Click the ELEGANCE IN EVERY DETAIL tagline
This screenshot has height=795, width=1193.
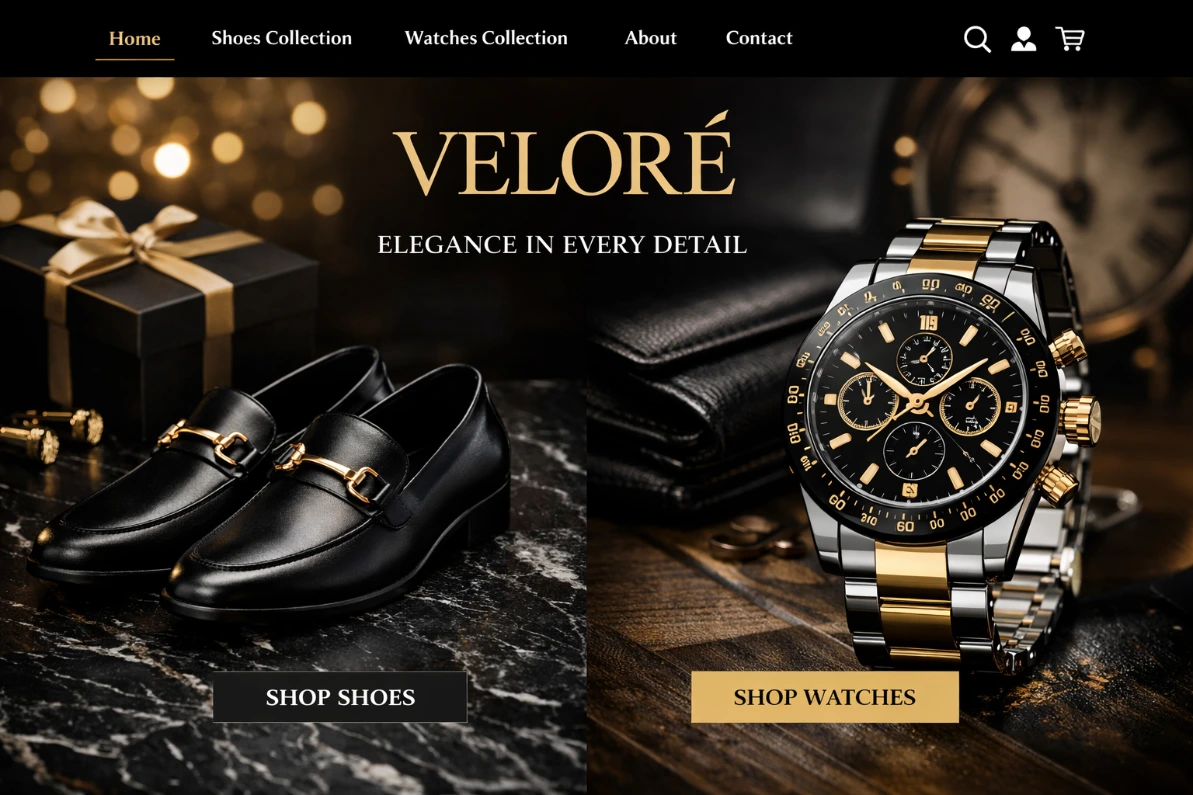562,245
